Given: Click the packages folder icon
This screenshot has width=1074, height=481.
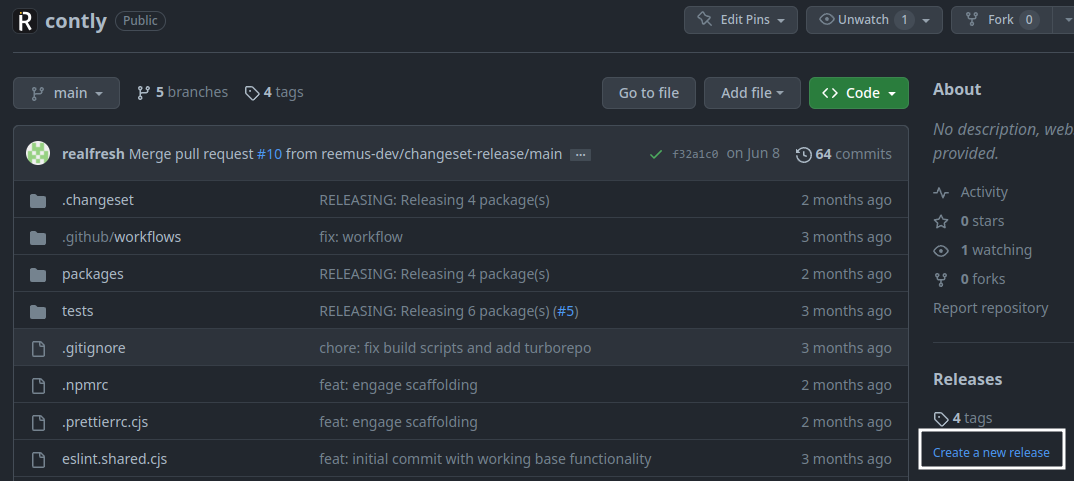Looking at the screenshot, I should [38, 274].
